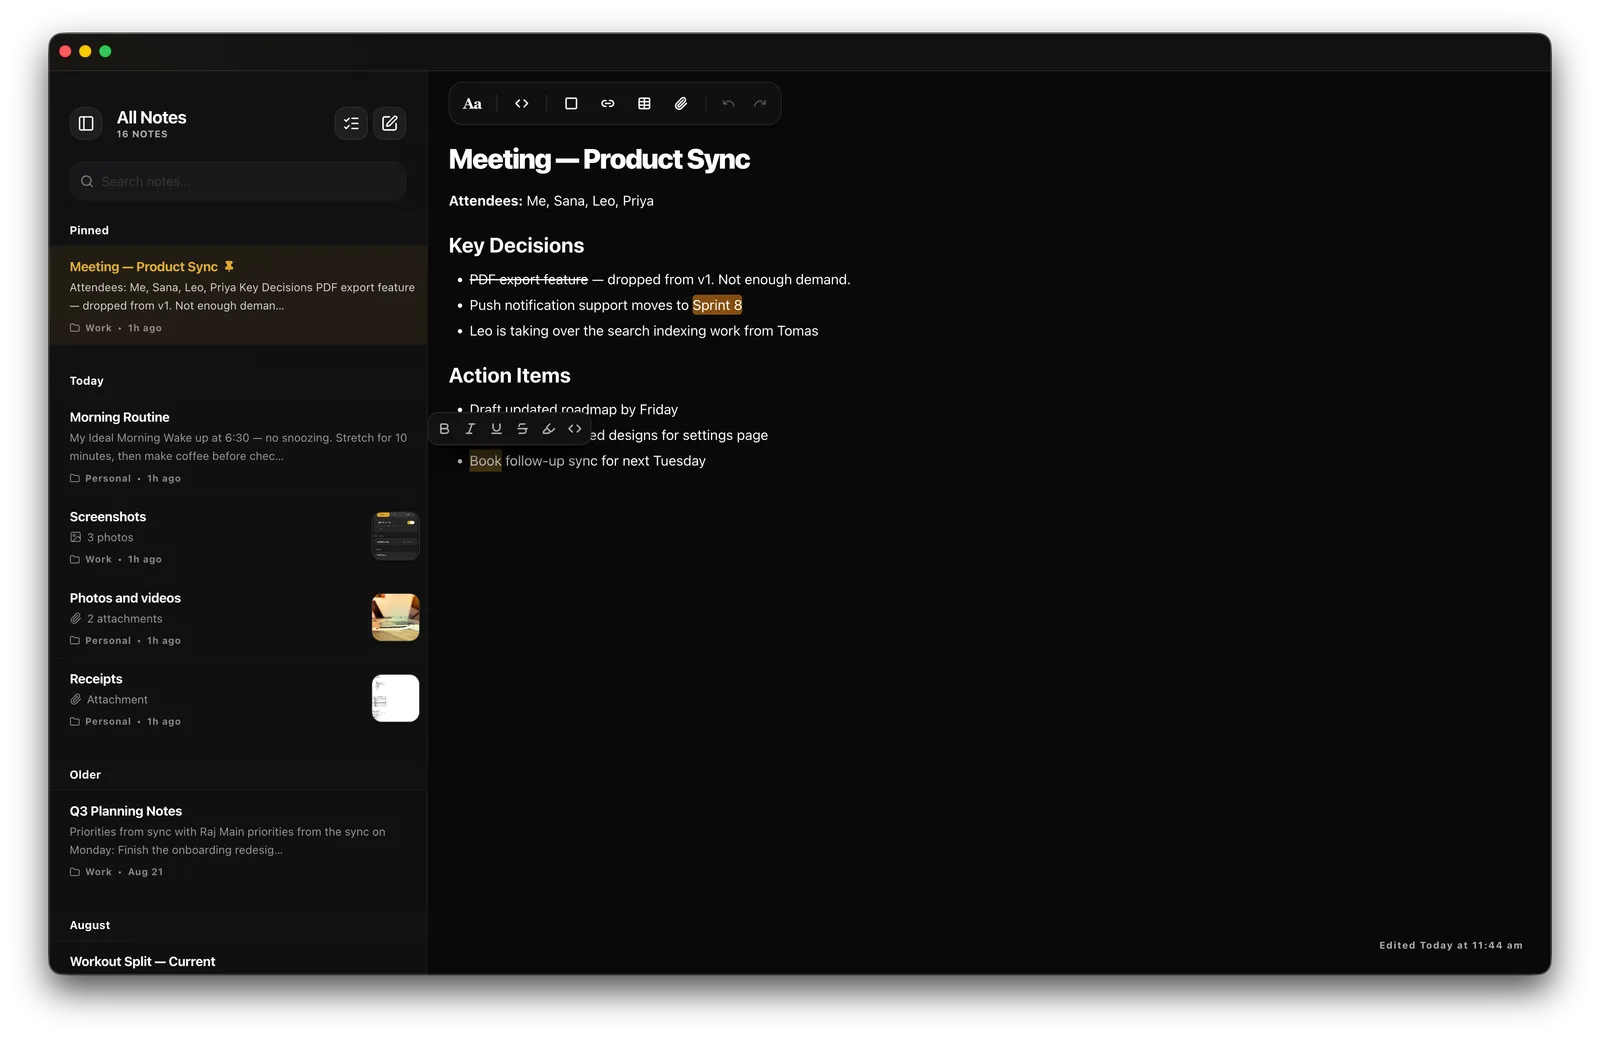Viewport: 1600px width, 1039px height.
Task: Click the struck-through PDF export feature text
Action: coord(528,280)
